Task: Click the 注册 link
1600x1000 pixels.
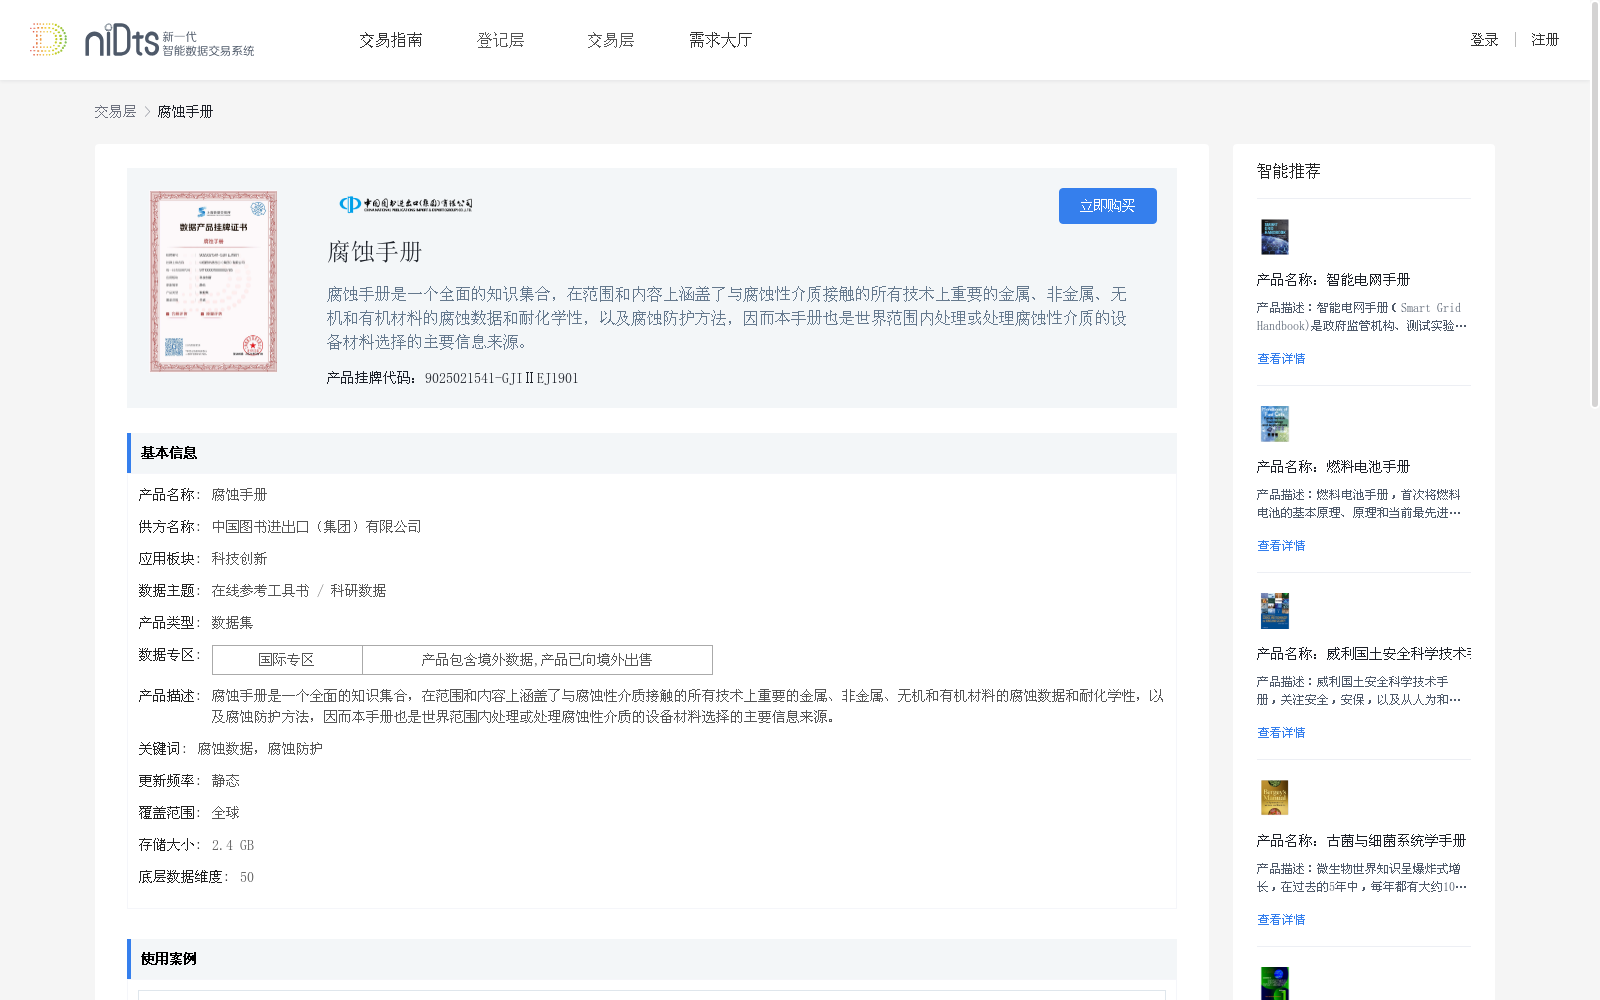Action: coord(1545,40)
